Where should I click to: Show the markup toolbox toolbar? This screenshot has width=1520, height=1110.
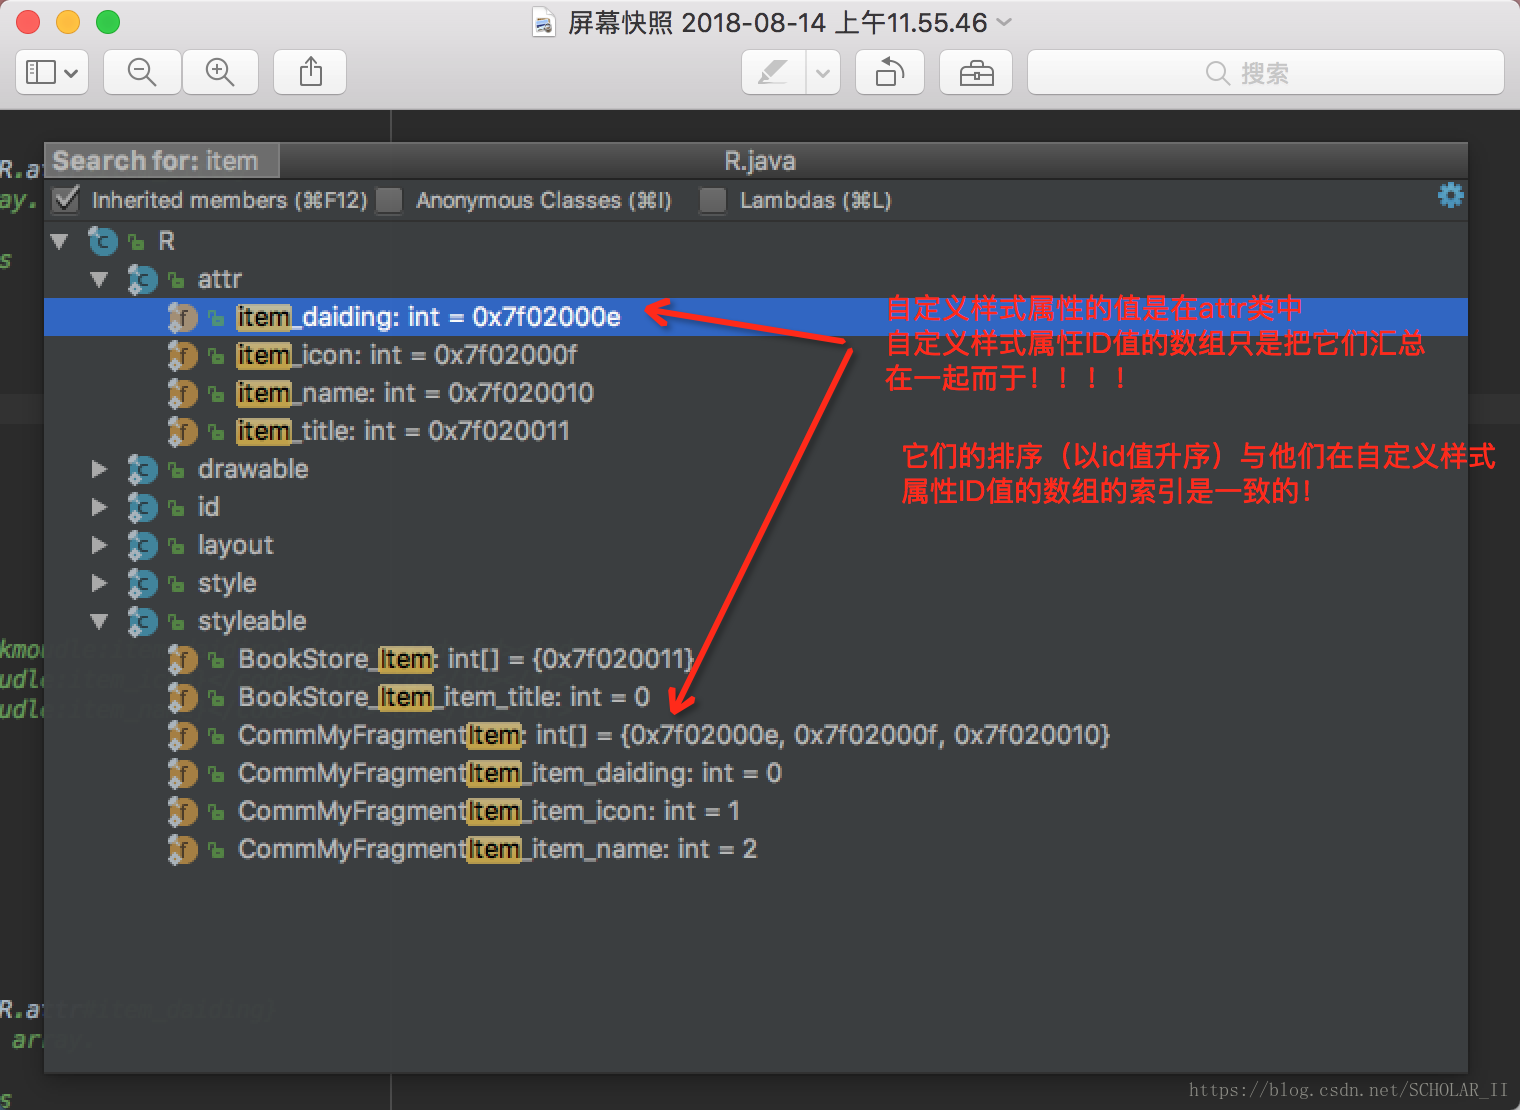click(x=976, y=73)
